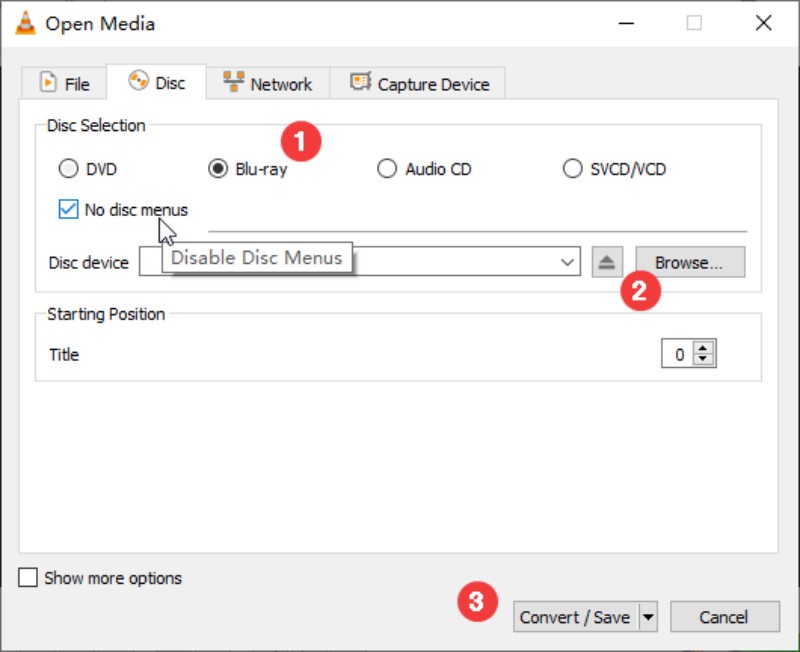This screenshot has width=800, height=652.
Task: Click the VLC cone icon in title bar
Action: click(x=25, y=23)
